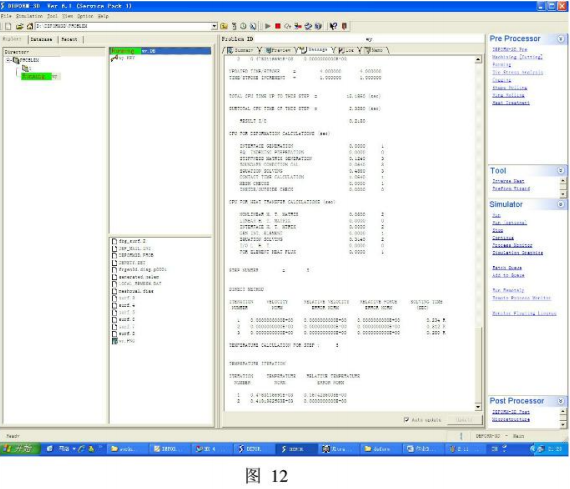Switch to the Summary tab
570x489 pixels.
pyautogui.click(x=241, y=50)
